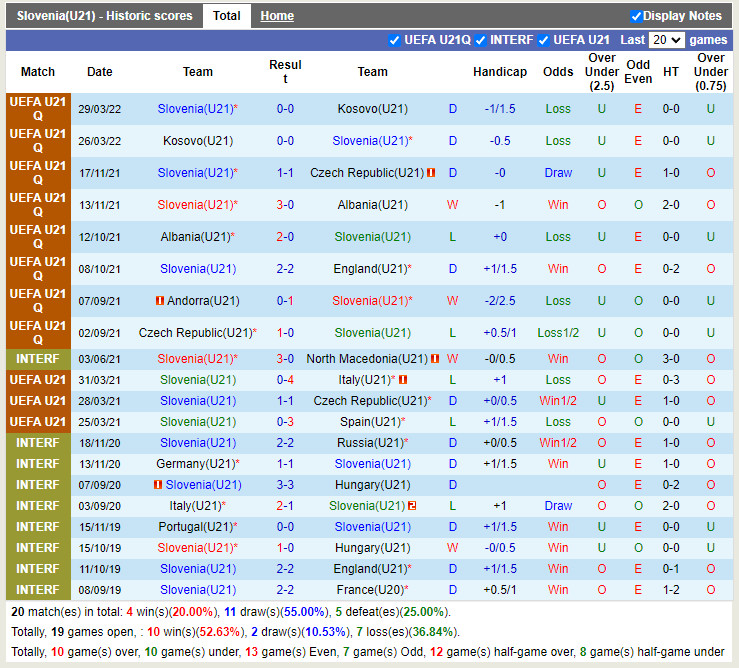Viewport: 739px width, 668px height.
Task: Open the Last games count dropdown
Action: pyautogui.click(x=666, y=40)
